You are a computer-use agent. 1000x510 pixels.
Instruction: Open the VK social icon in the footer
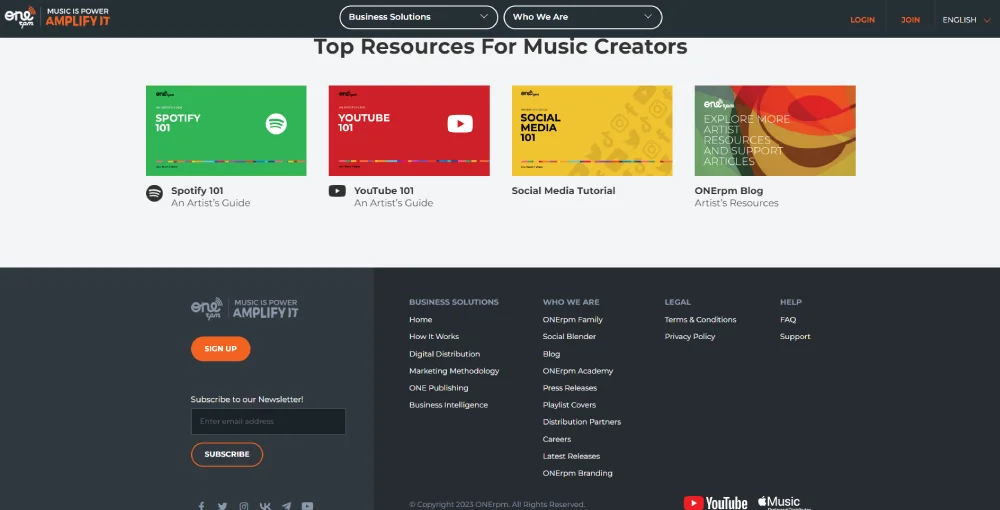(265, 506)
